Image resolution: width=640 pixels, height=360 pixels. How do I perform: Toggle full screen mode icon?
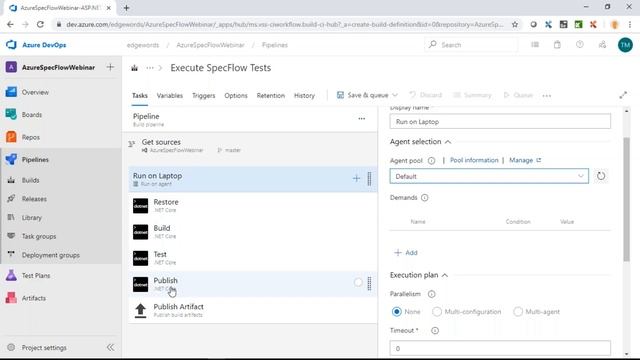click(623, 95)
